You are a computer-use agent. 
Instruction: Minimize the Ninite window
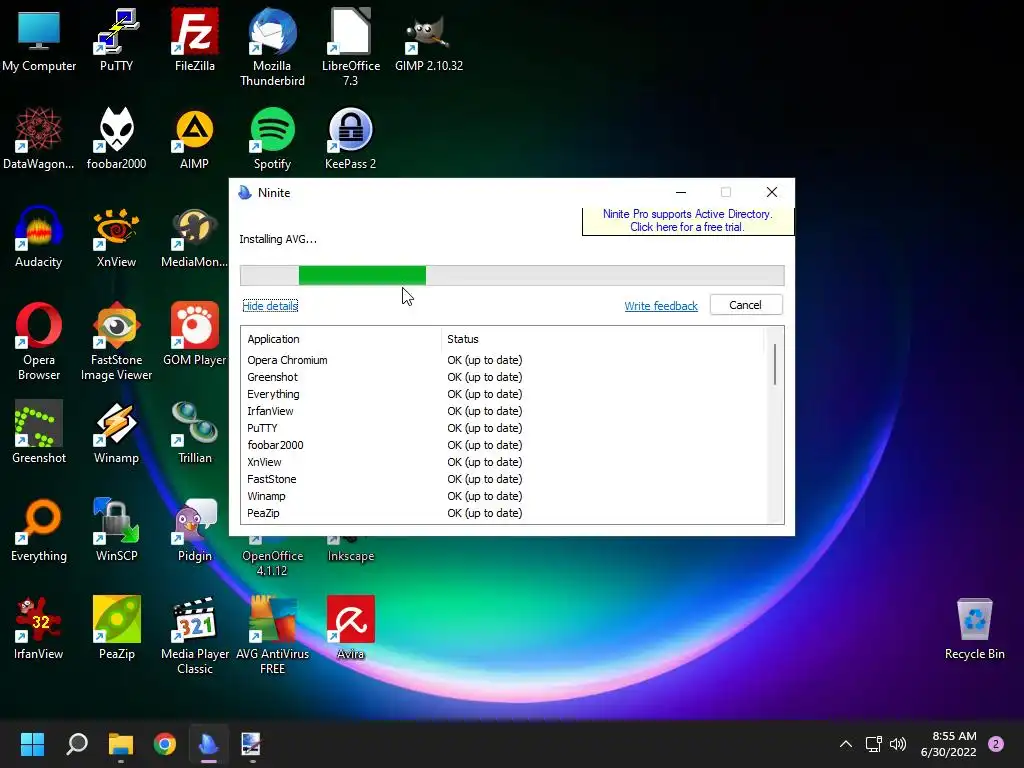(681, 192)
